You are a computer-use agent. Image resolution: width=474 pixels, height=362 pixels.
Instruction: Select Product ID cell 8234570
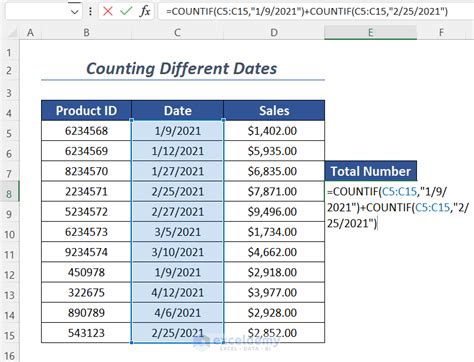click(86, 171)
